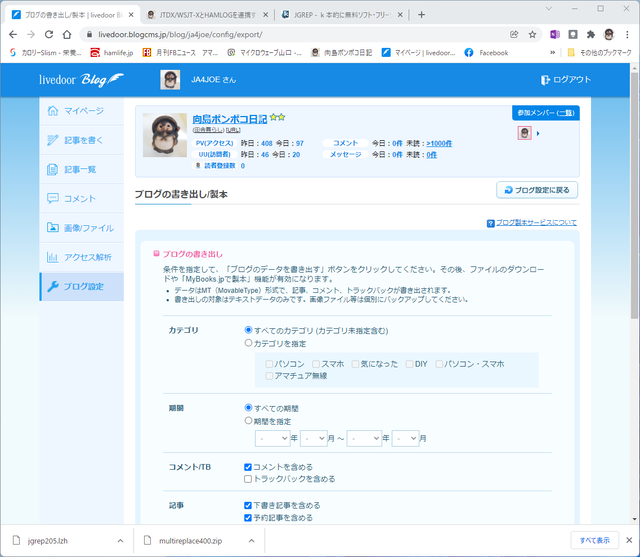The width and height of the screenshot is (640, 557).
Task: Toggle 予約記事を含める checkbox
Action: (248, 518)
